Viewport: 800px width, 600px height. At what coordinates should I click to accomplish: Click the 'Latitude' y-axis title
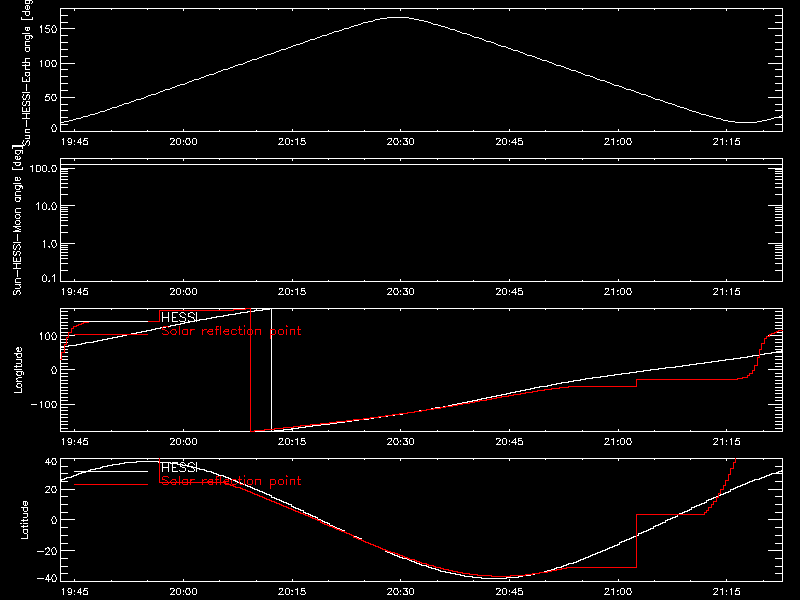tap(24, 519)
